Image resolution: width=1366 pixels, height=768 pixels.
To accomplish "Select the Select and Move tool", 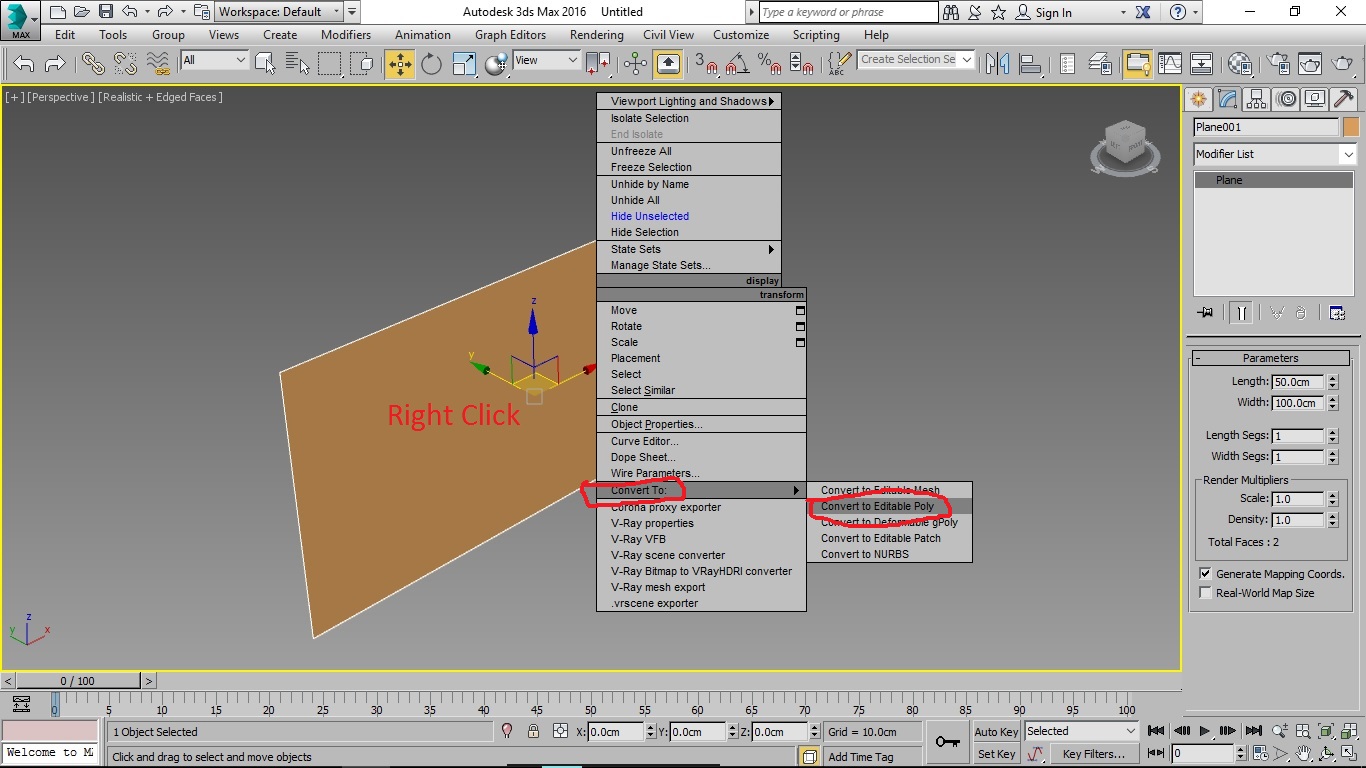I will [400, 63].
